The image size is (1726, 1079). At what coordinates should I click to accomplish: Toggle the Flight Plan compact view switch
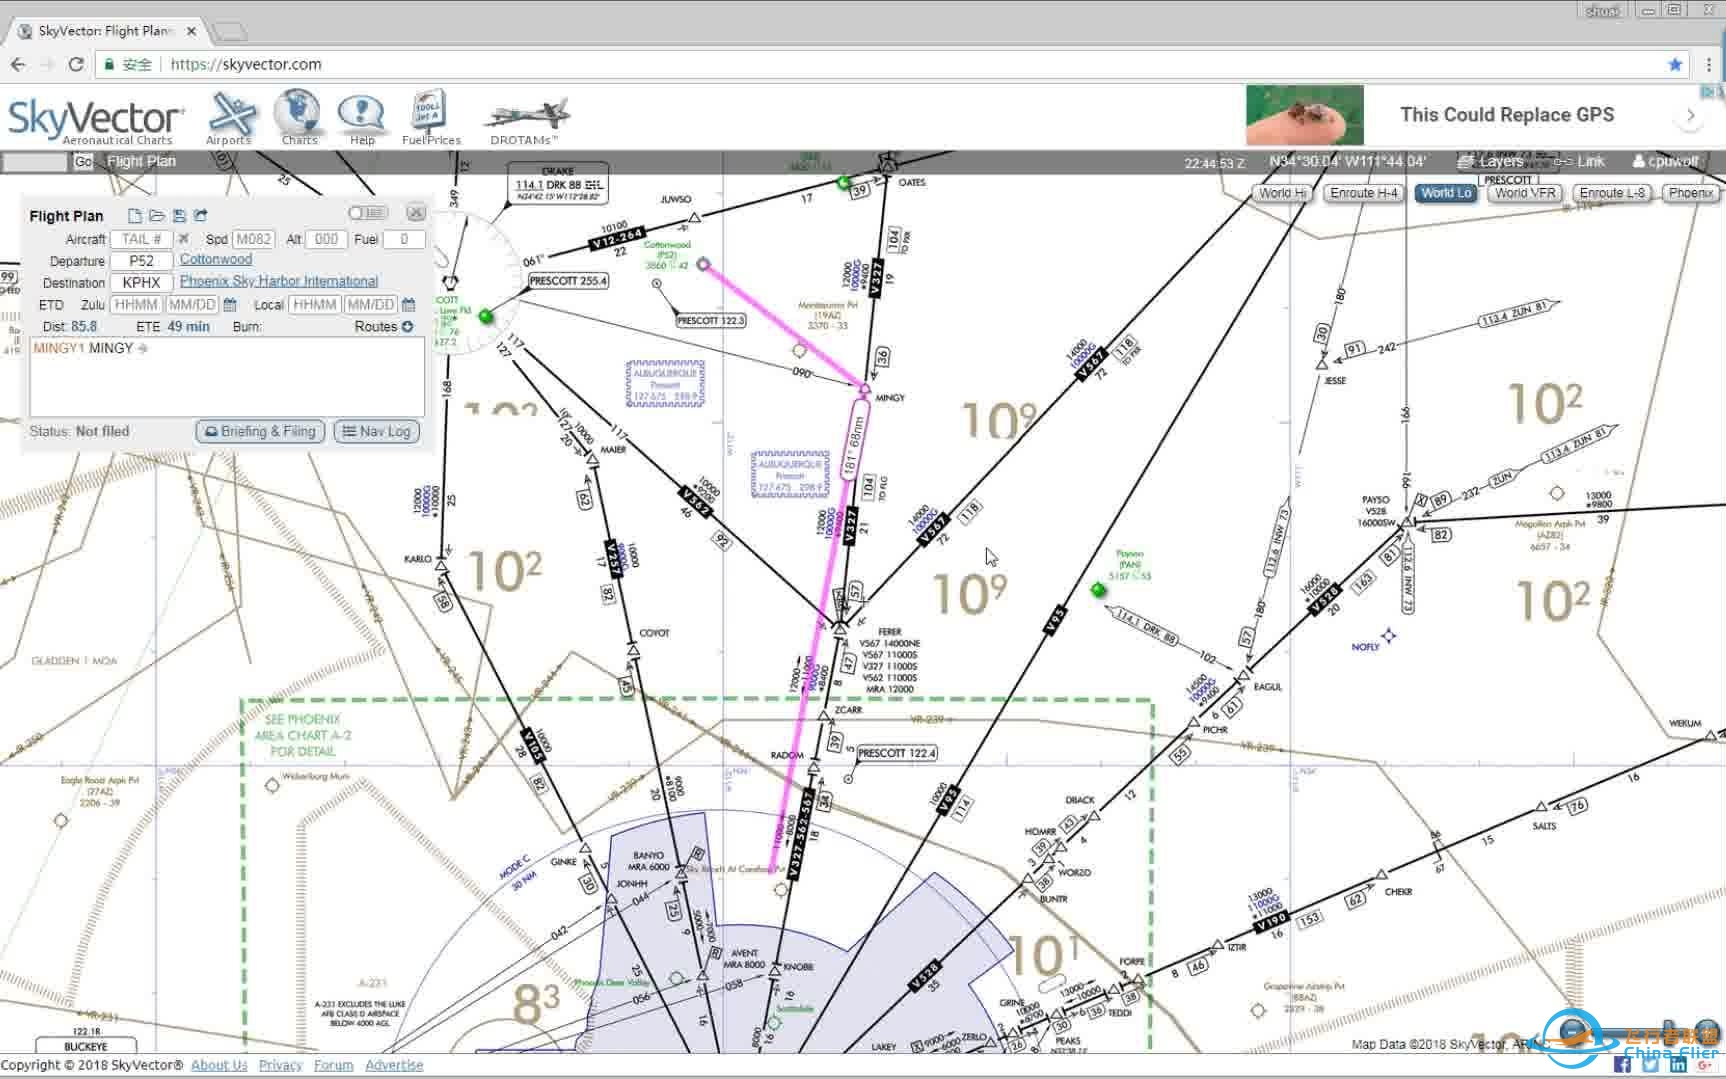click(368, 212)
